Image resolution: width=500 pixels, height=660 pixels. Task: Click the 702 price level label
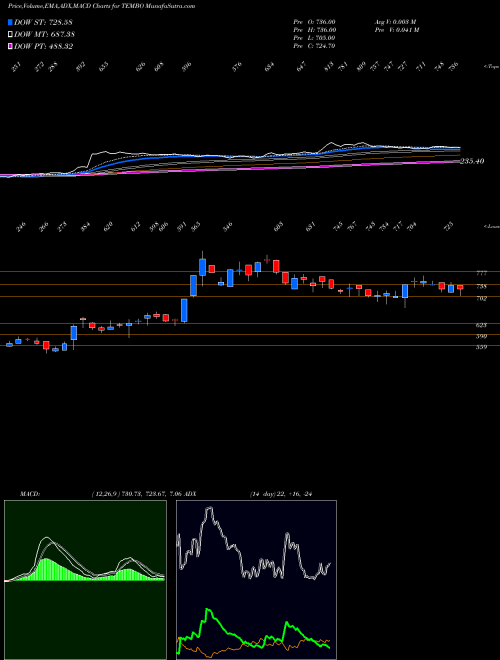481,298
